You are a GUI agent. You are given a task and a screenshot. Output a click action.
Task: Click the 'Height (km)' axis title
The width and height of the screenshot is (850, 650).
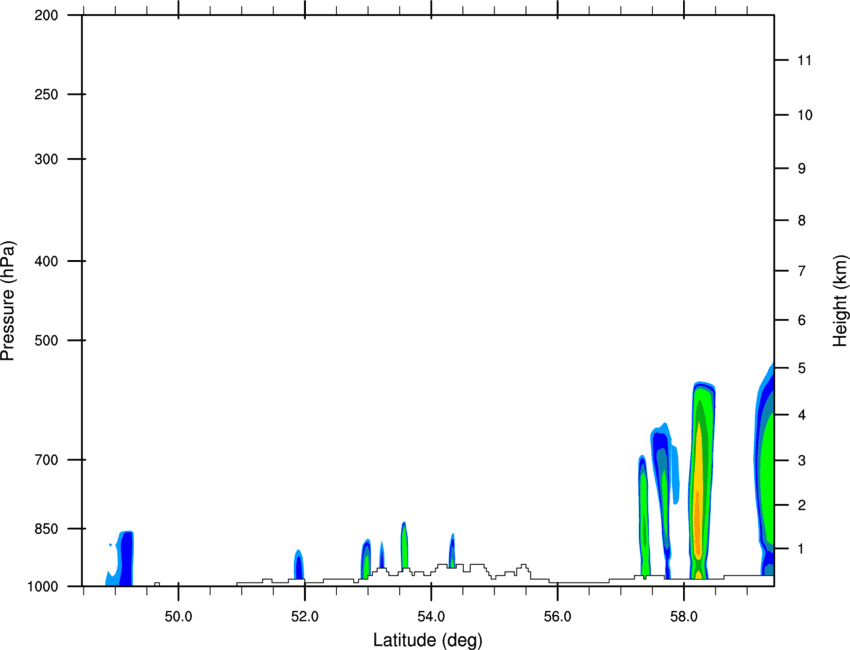pyautogui.click(x=840, y=300)
